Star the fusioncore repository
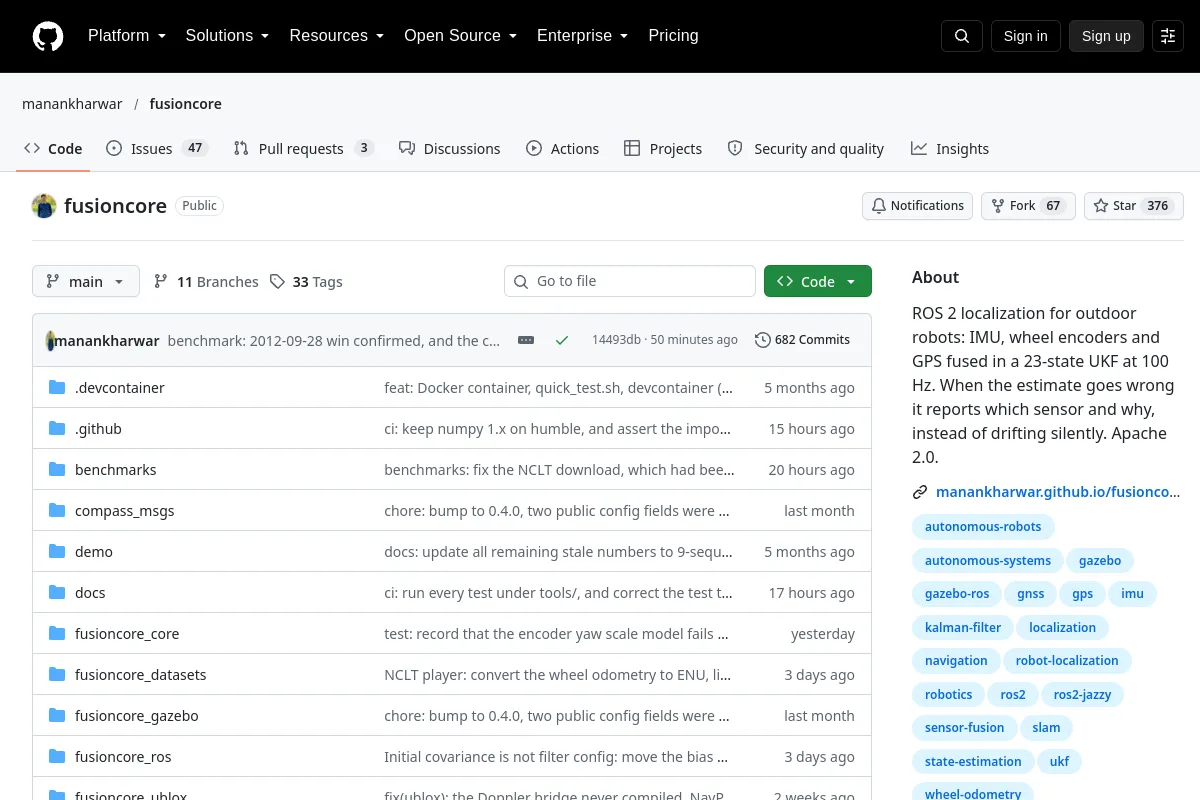1200x800 pixels. [x=1134, y=206]
